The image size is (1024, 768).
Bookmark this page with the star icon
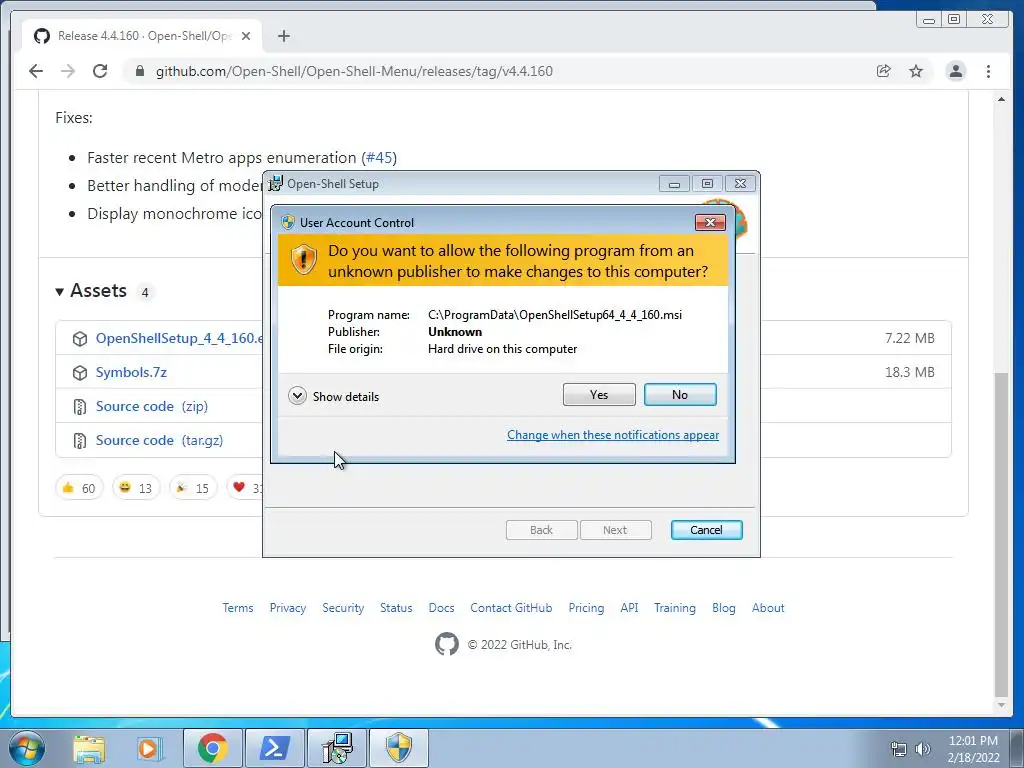[916, 71]
